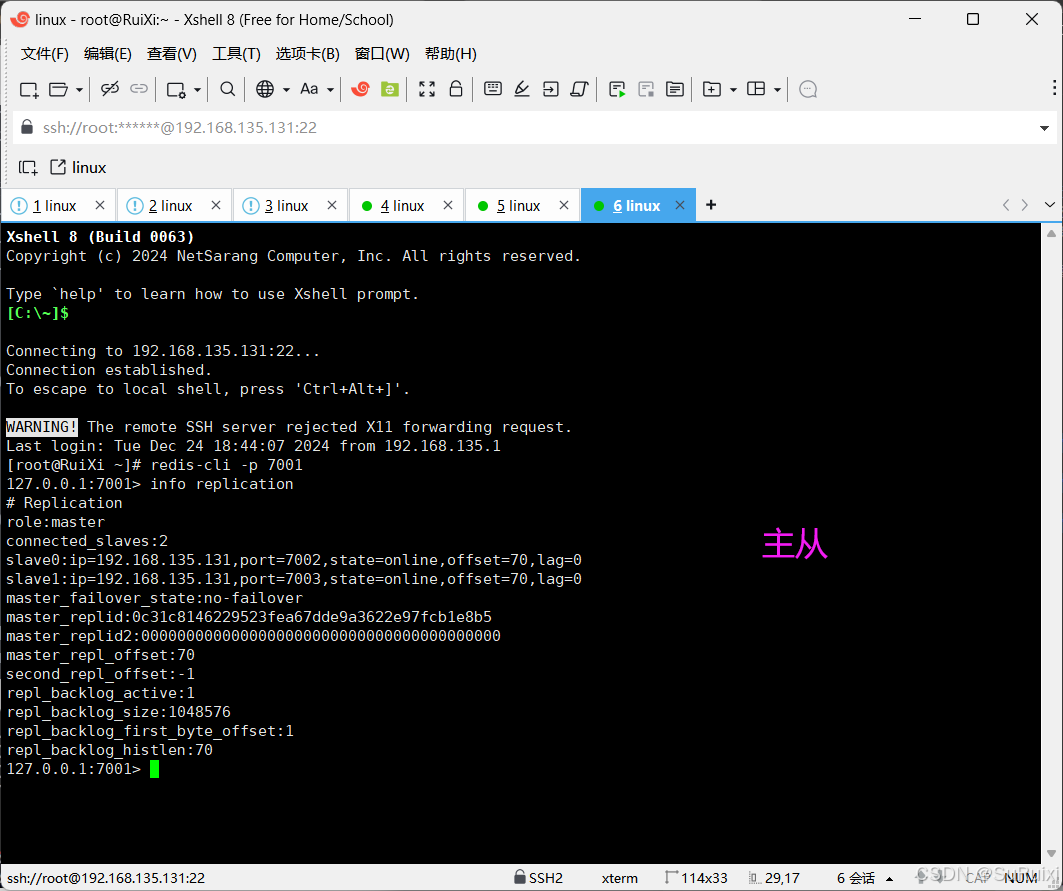Expand new tab group dropdown arrow

pyautogui.click(x=733, y=90)
